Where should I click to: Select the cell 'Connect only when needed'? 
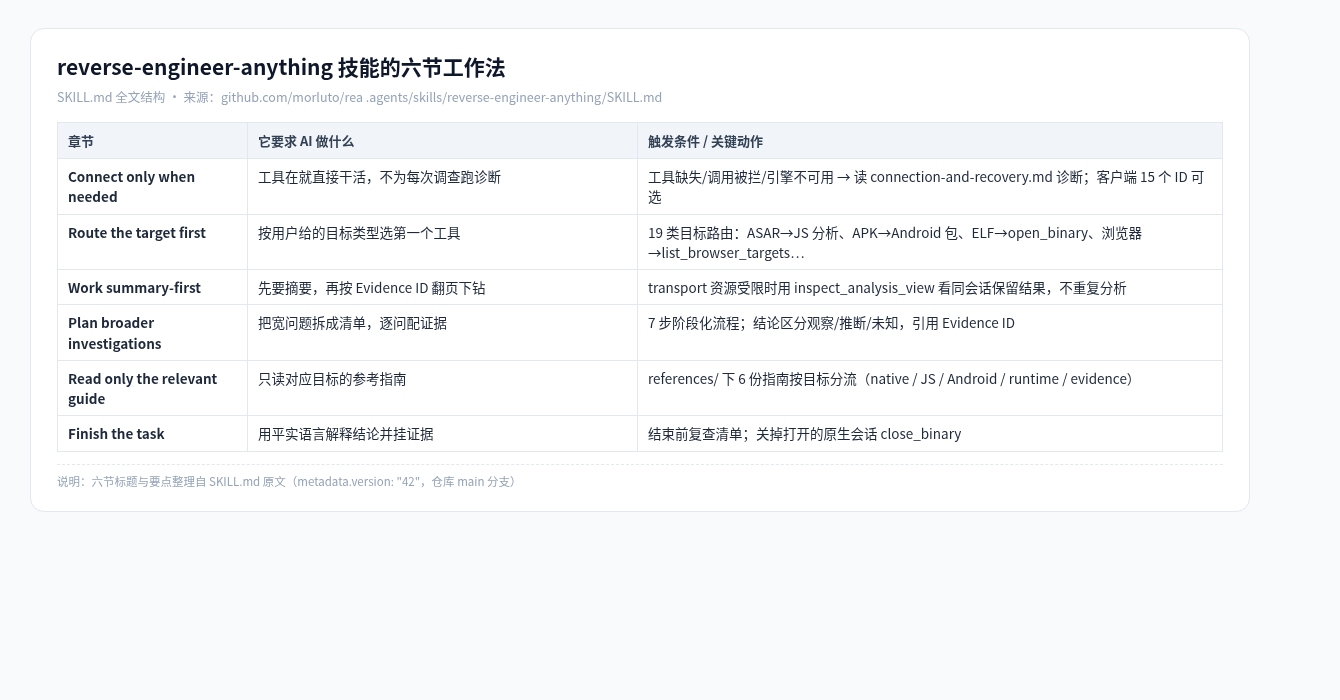[152, 187]
